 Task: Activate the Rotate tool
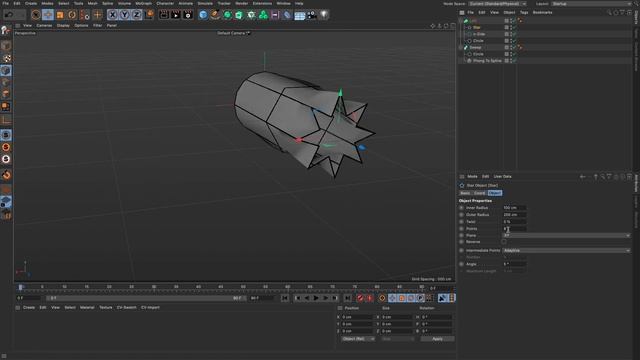click(x=72, y=15)
